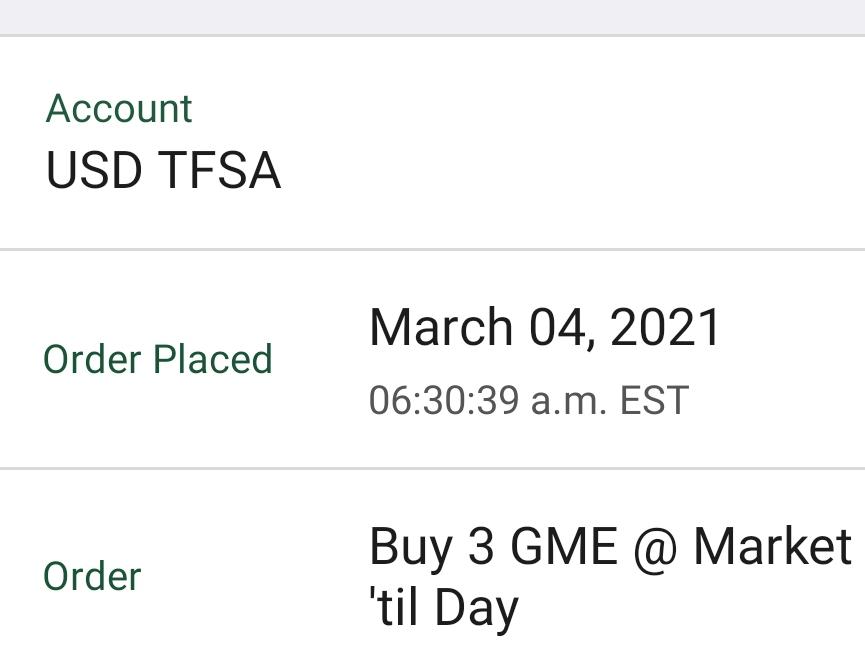The image size is (865, 669).
Task: Tap the word Placed in Order Placed
Action: coord(212,359)
